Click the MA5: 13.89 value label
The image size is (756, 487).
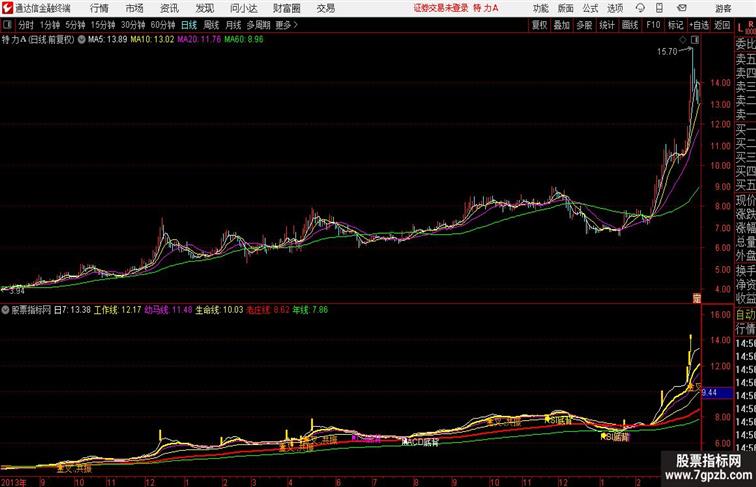pyautogui.click(x=108, y=40)
